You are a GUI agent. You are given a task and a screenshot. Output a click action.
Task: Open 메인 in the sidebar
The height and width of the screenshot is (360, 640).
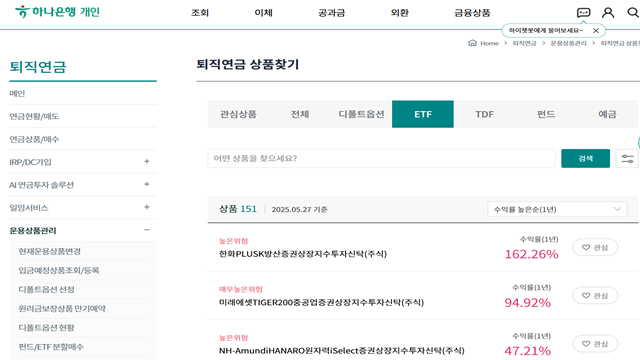click(x=17, y=93)
